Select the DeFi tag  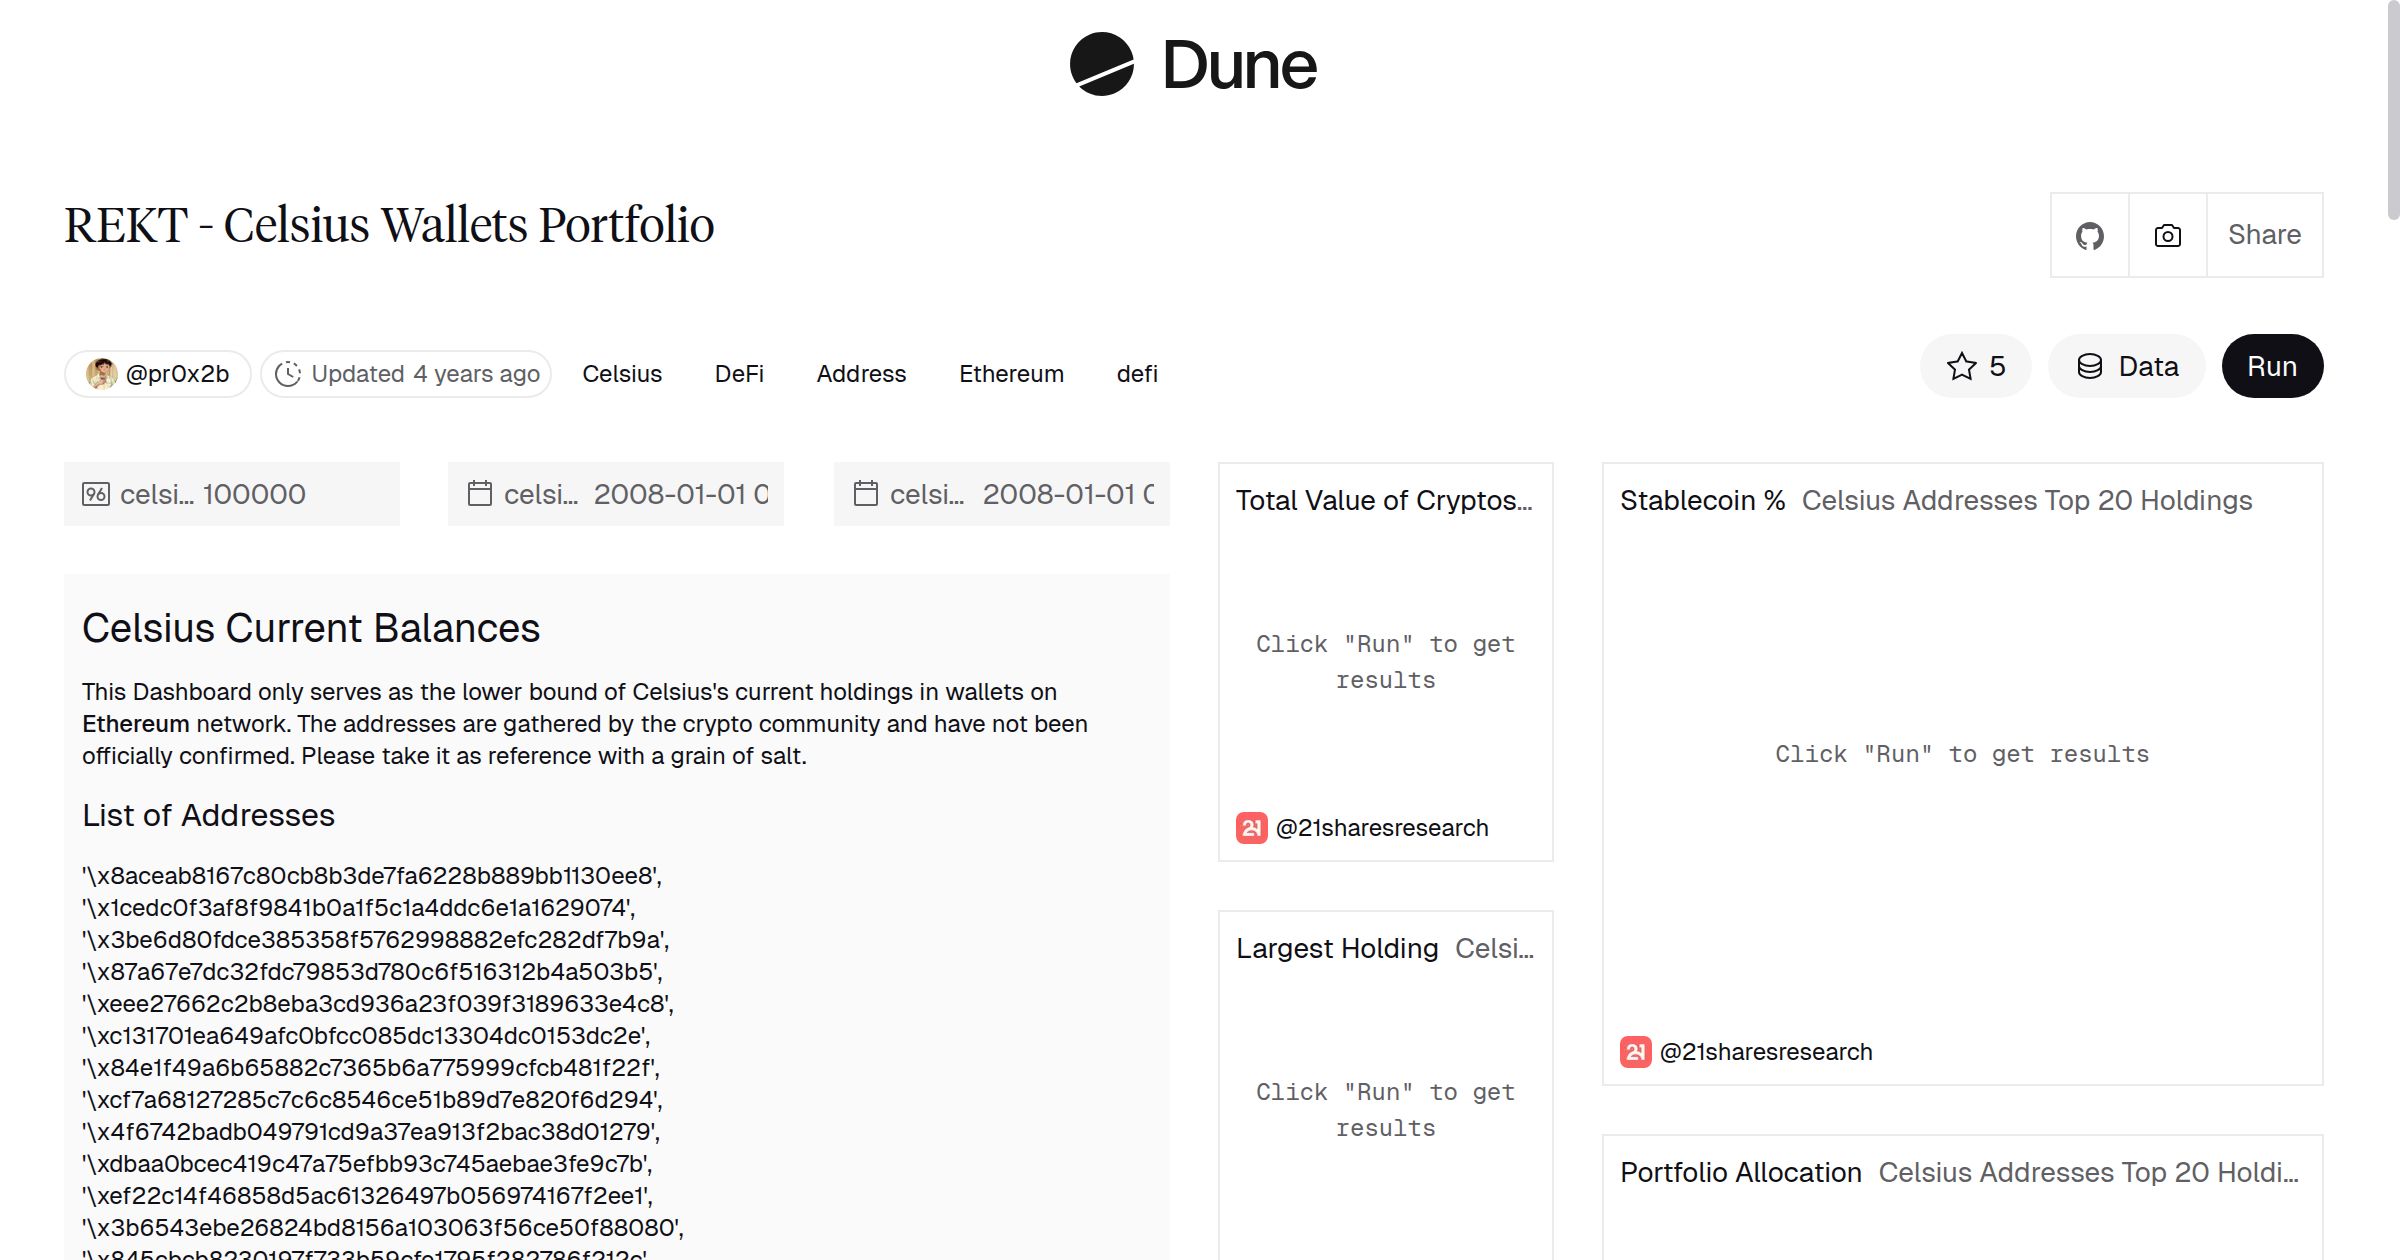point(738,374)
